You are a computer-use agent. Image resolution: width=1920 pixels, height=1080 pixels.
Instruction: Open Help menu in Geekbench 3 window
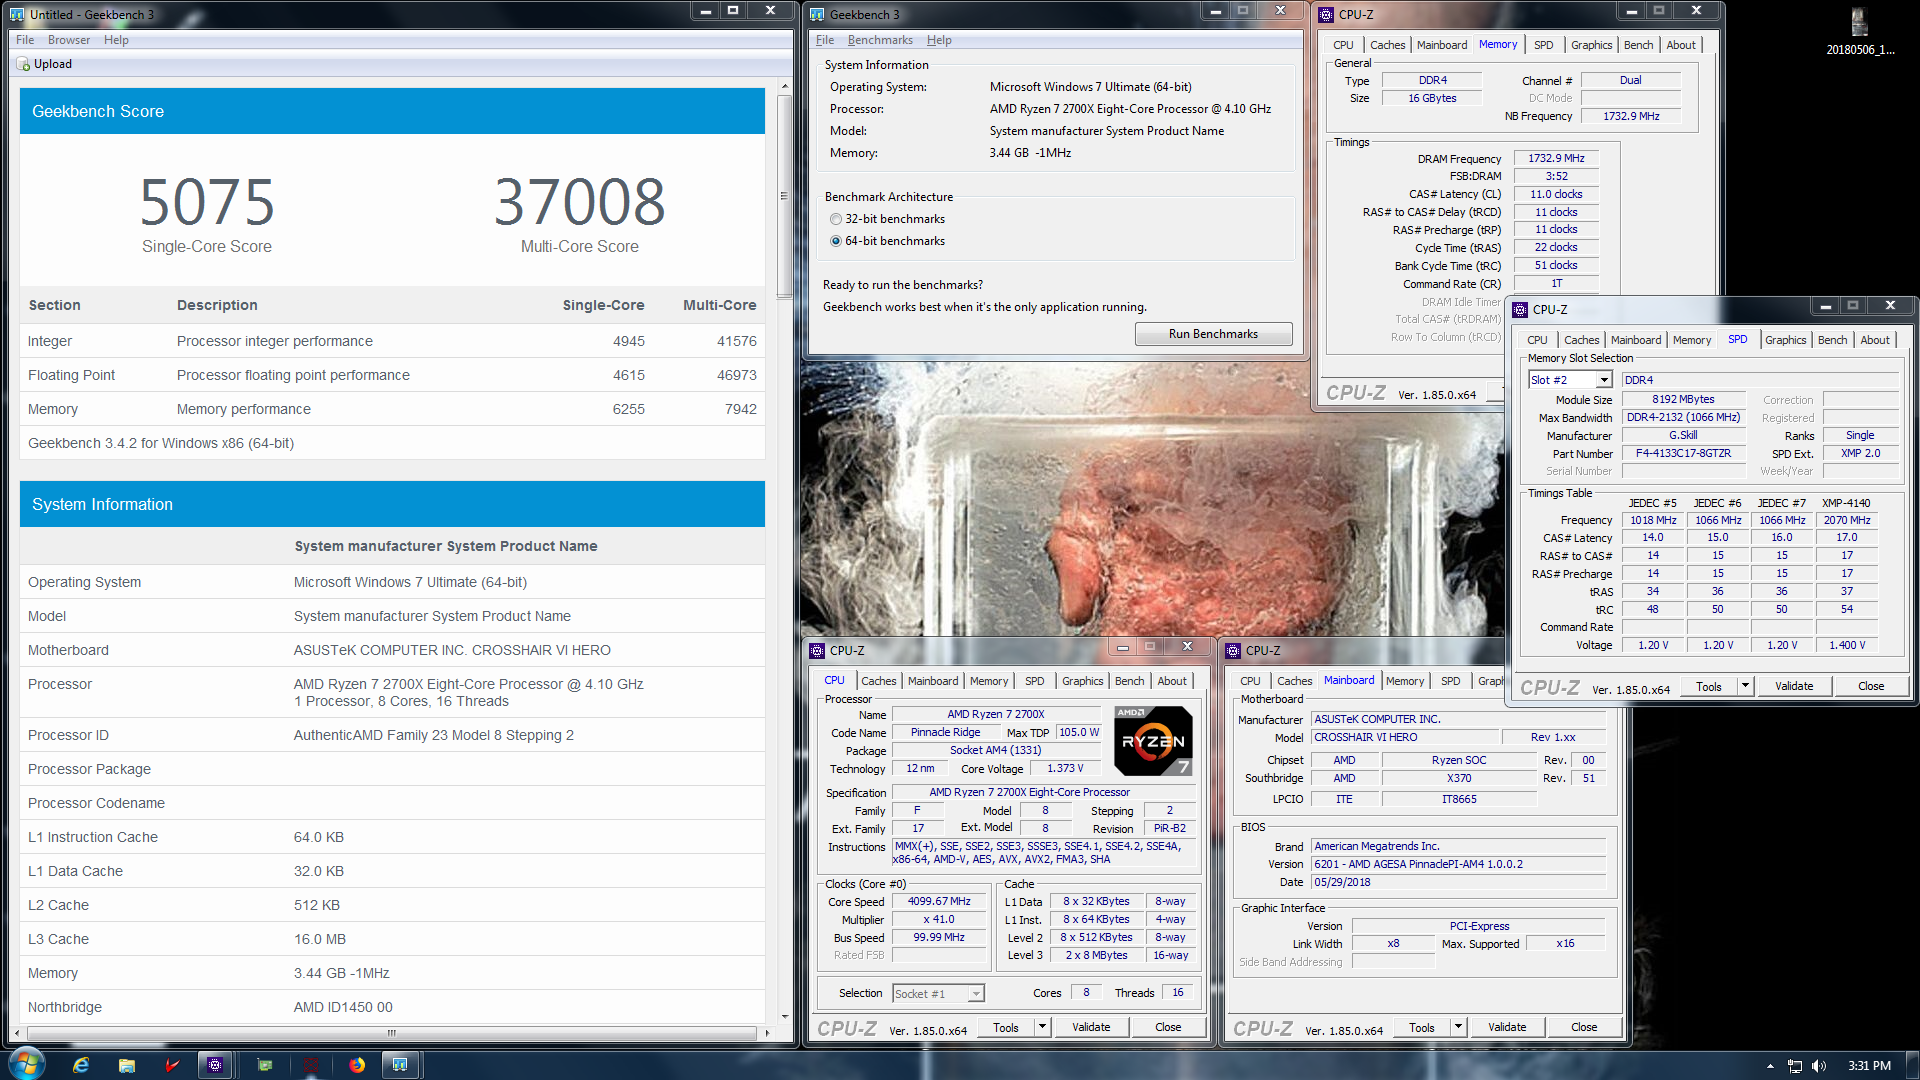click(939, 40)
